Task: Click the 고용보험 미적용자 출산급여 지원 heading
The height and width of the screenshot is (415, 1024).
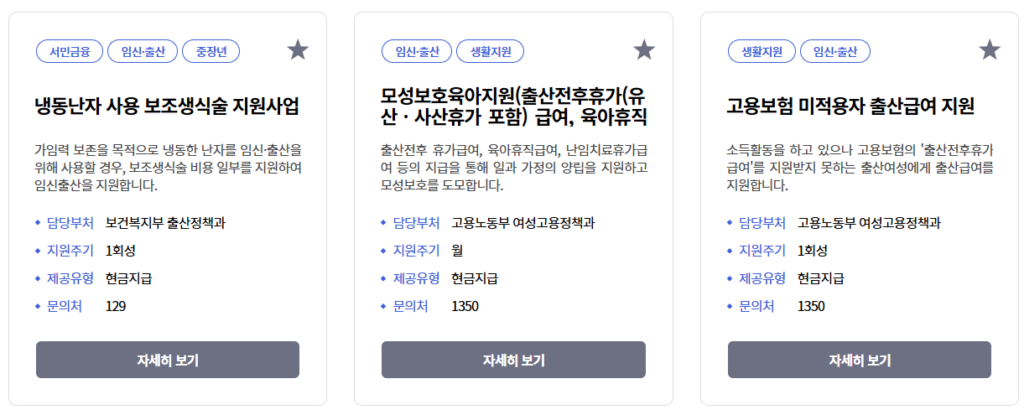Action: [x=850, y=106]
